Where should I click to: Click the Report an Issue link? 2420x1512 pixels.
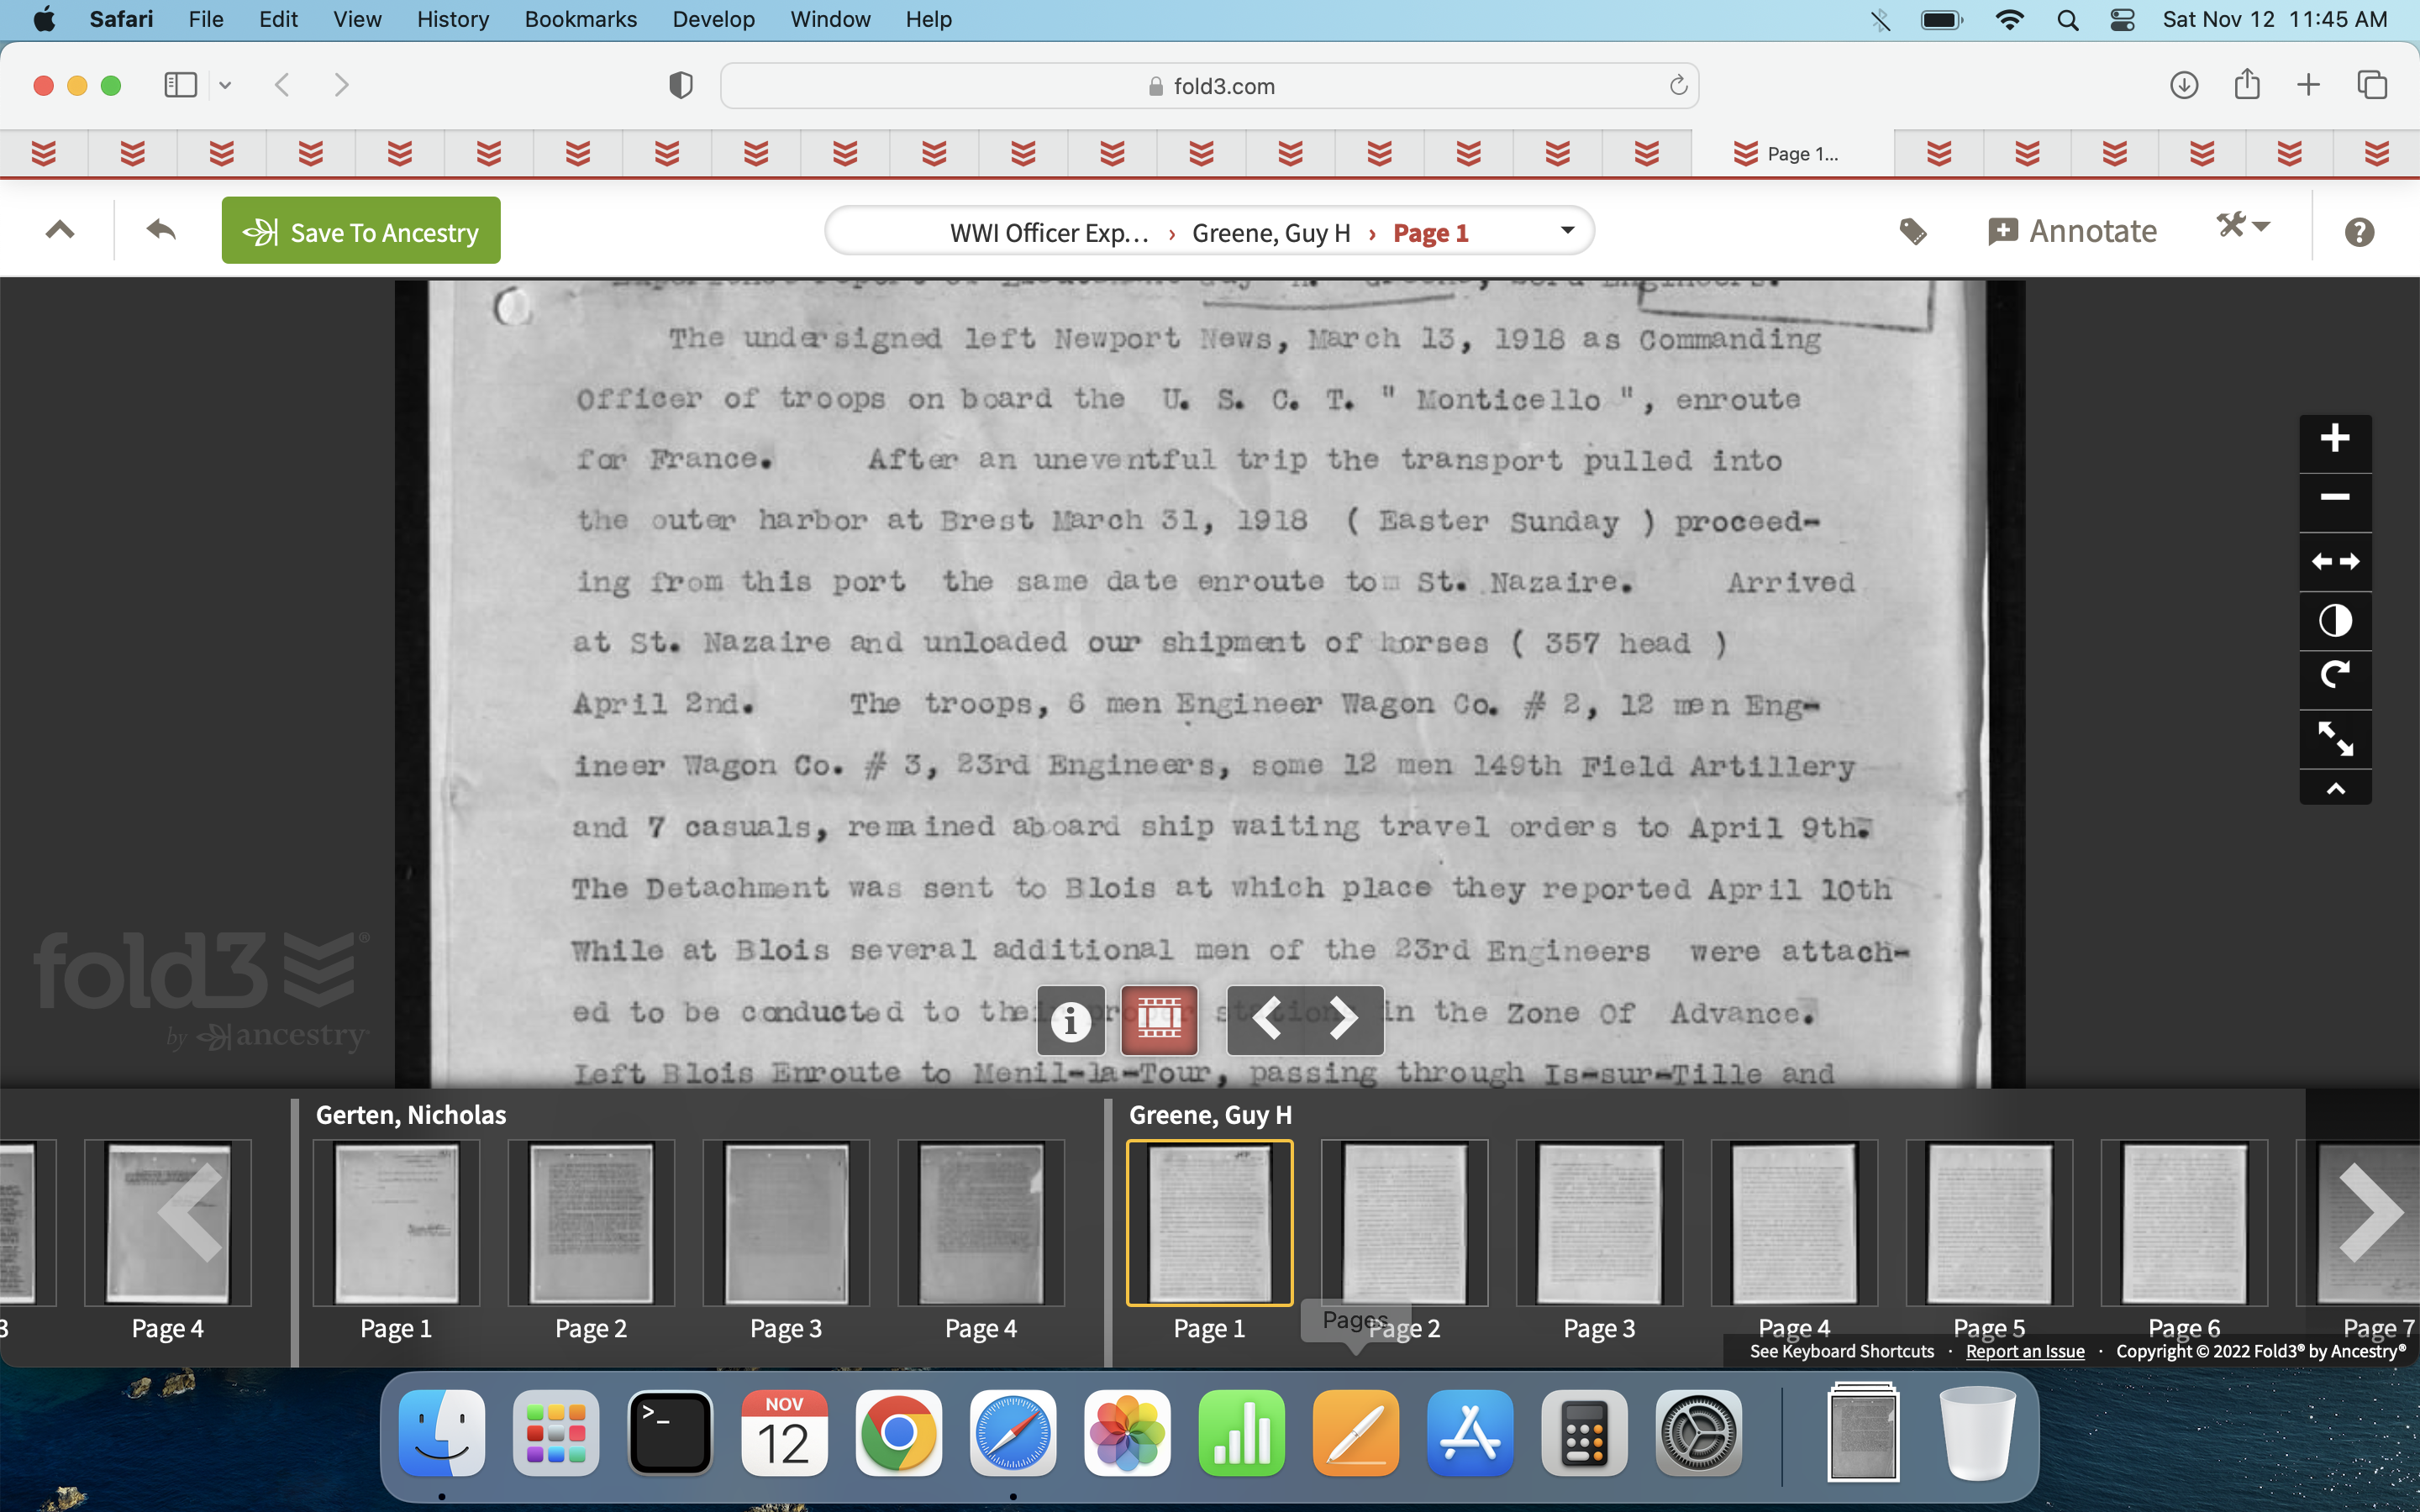click(2024, 1351)
